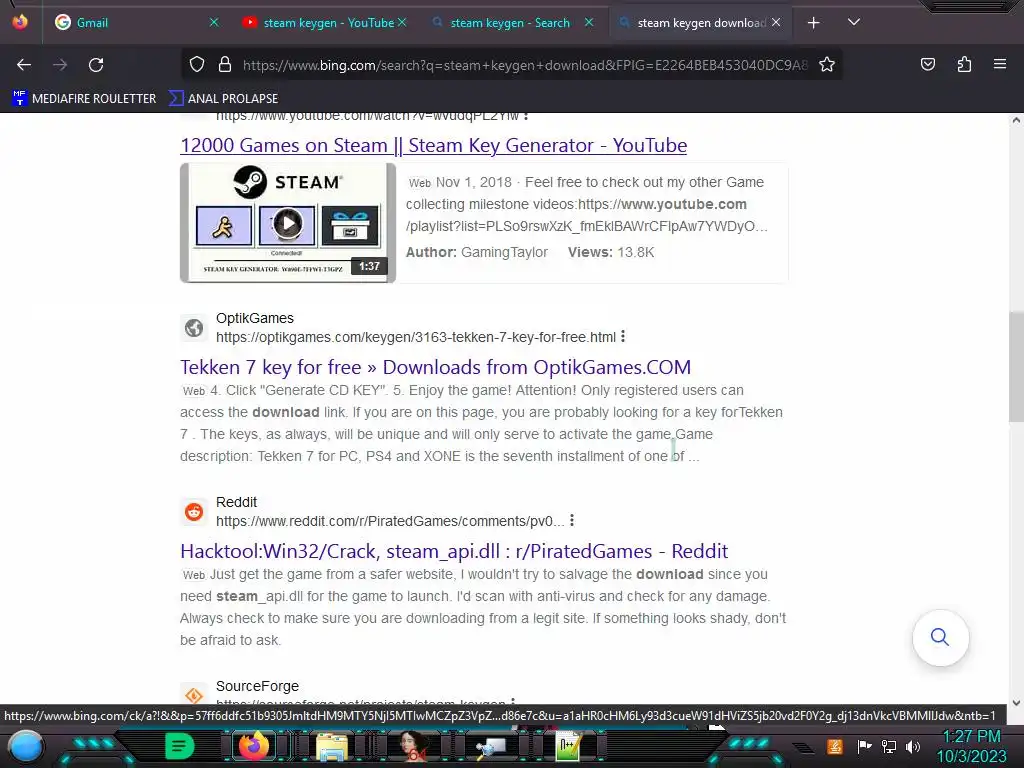Click the address bar URL field

(x=525, y=65)
